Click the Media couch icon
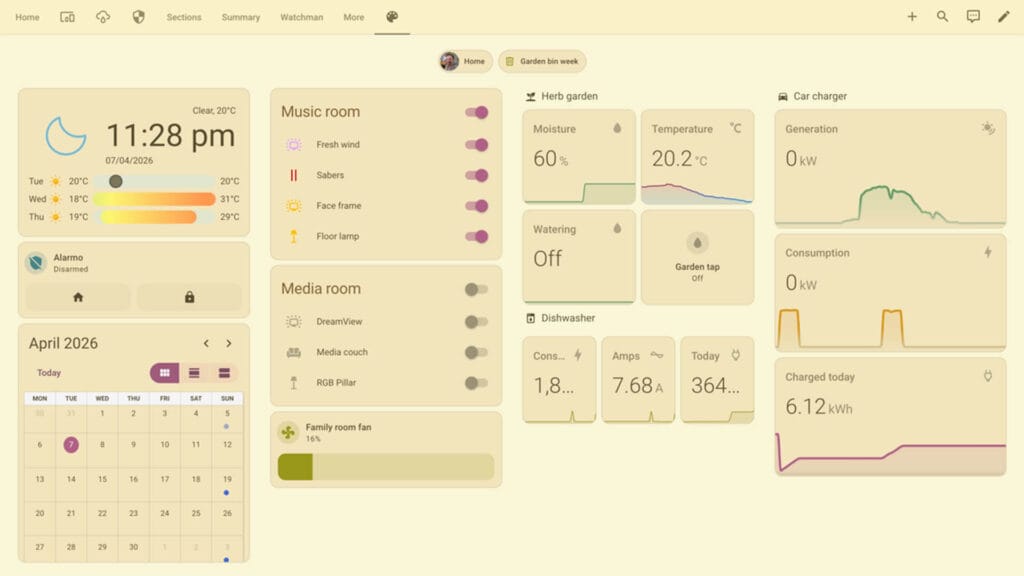 tap(294, 352)
